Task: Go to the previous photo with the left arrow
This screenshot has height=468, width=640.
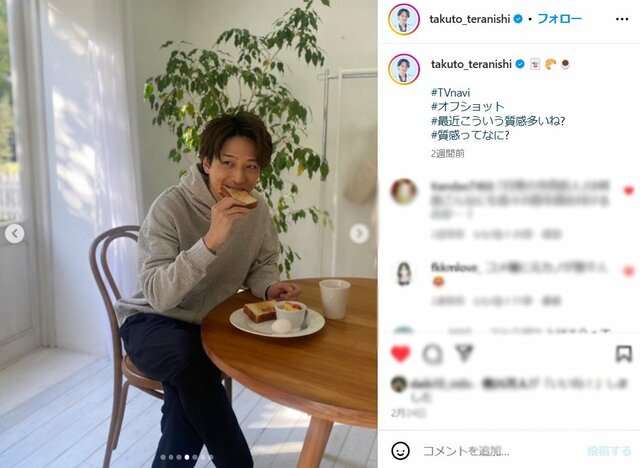Action: (15, 233)
